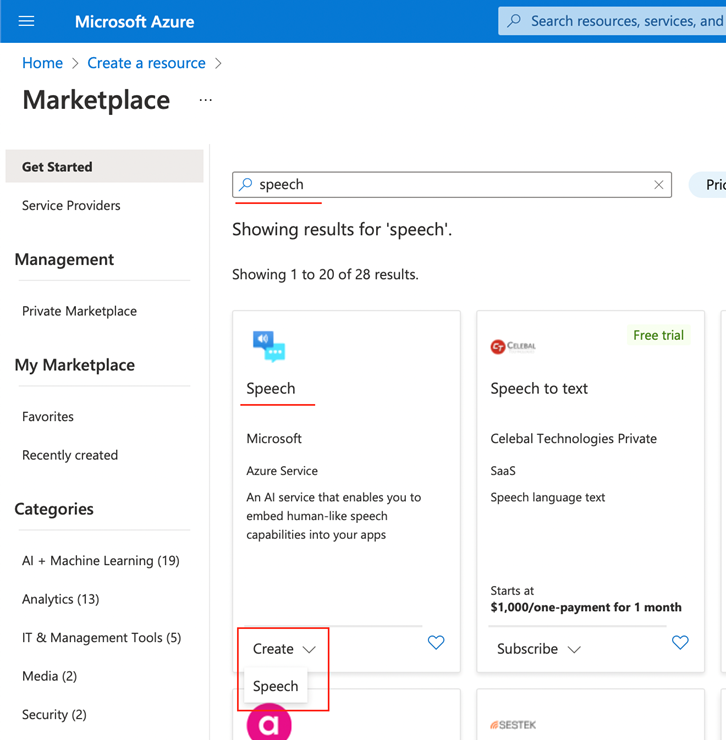This screenshot has width=726, height=740.
Task: Click the marketplace search field containing 'speech'
Action: point(452,185)
